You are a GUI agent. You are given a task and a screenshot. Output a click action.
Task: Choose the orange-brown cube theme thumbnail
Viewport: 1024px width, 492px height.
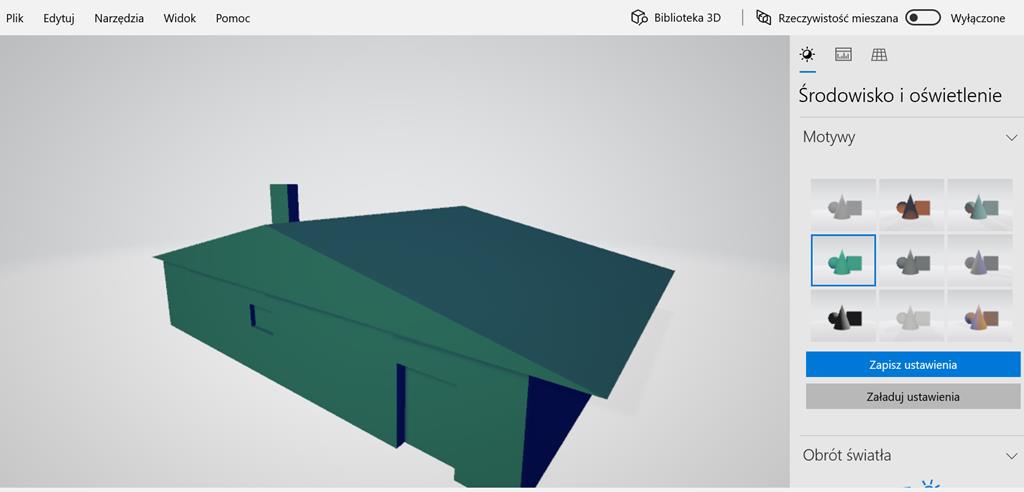(x=911, y=204)
